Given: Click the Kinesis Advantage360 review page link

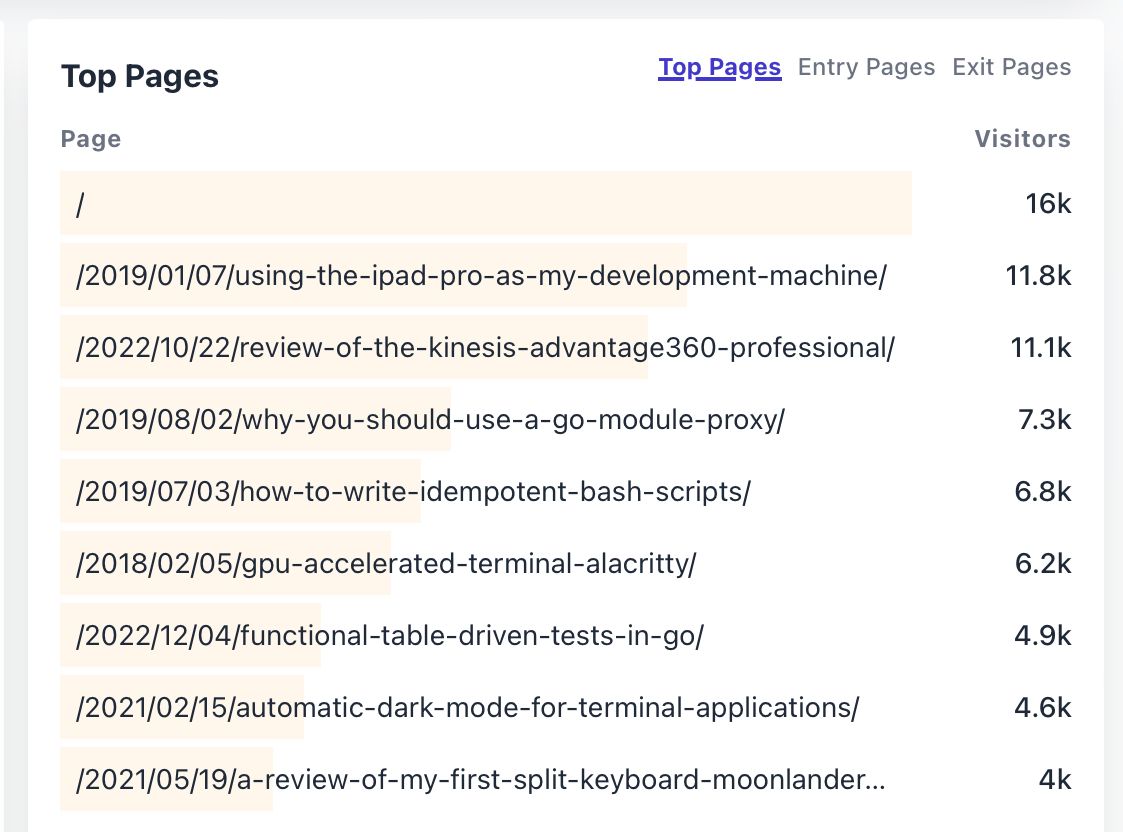Looking at the screenshot, I should (485, 348).
